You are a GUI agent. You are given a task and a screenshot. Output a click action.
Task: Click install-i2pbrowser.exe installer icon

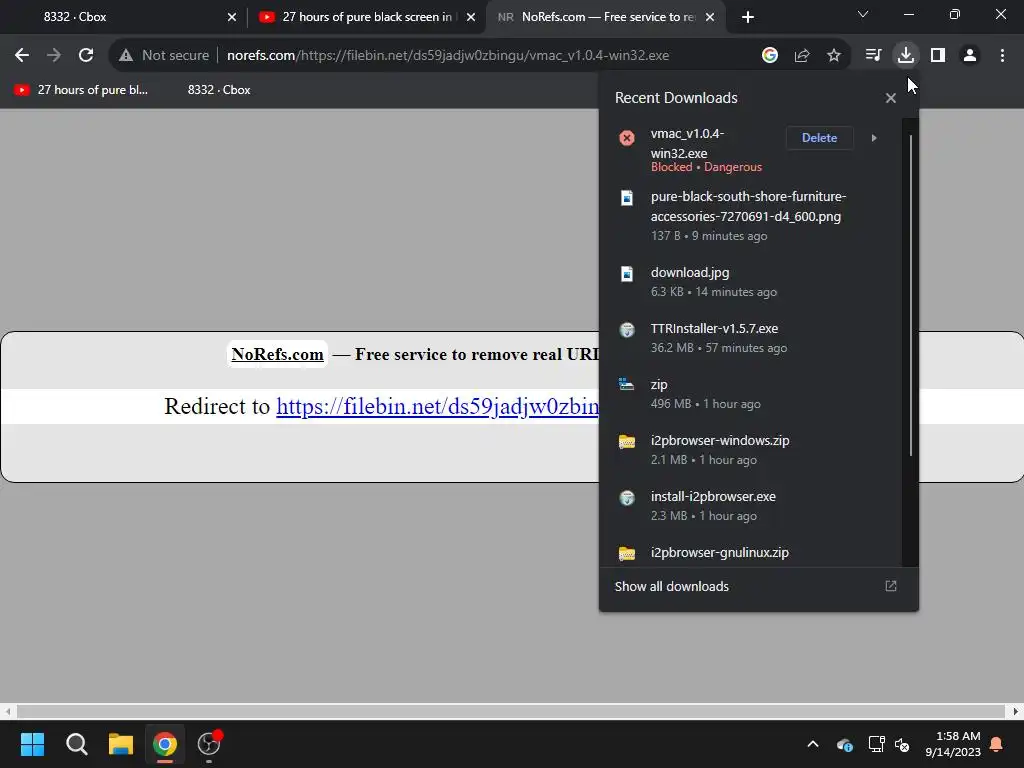click(x=627, y=498)
